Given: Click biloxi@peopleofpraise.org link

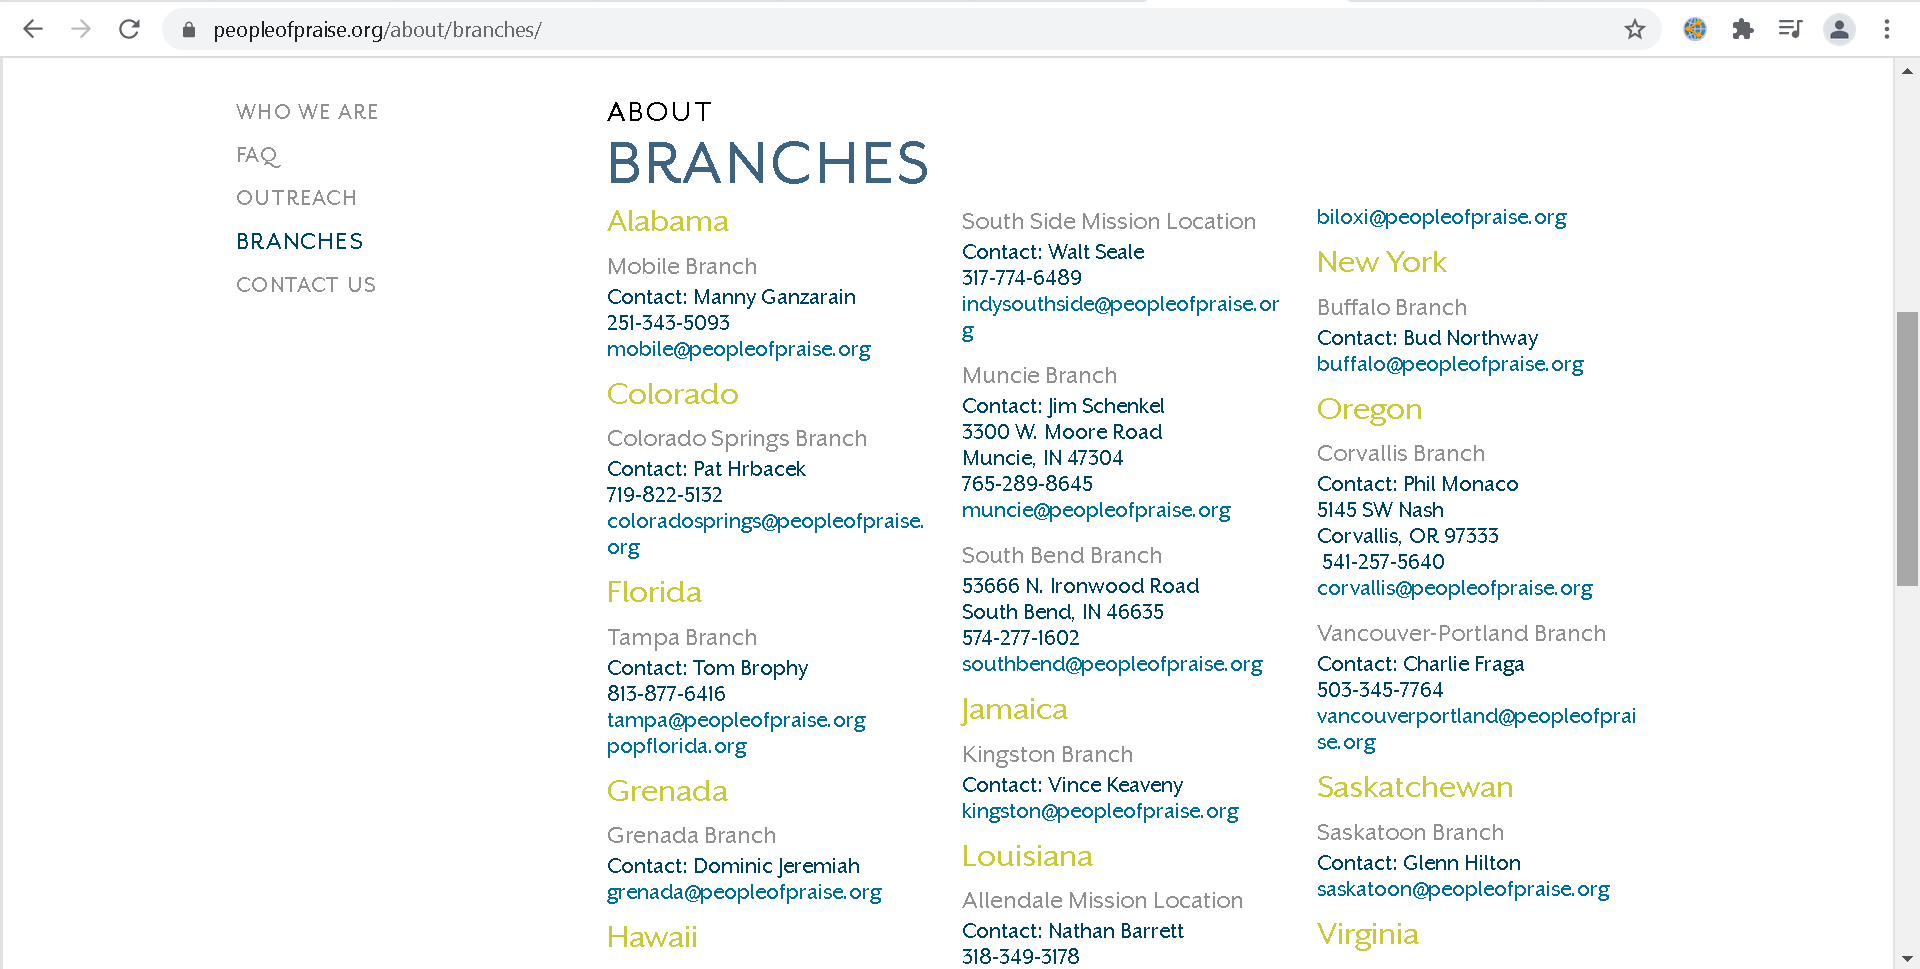Looking at the screenshot, I should (1441, 217).
